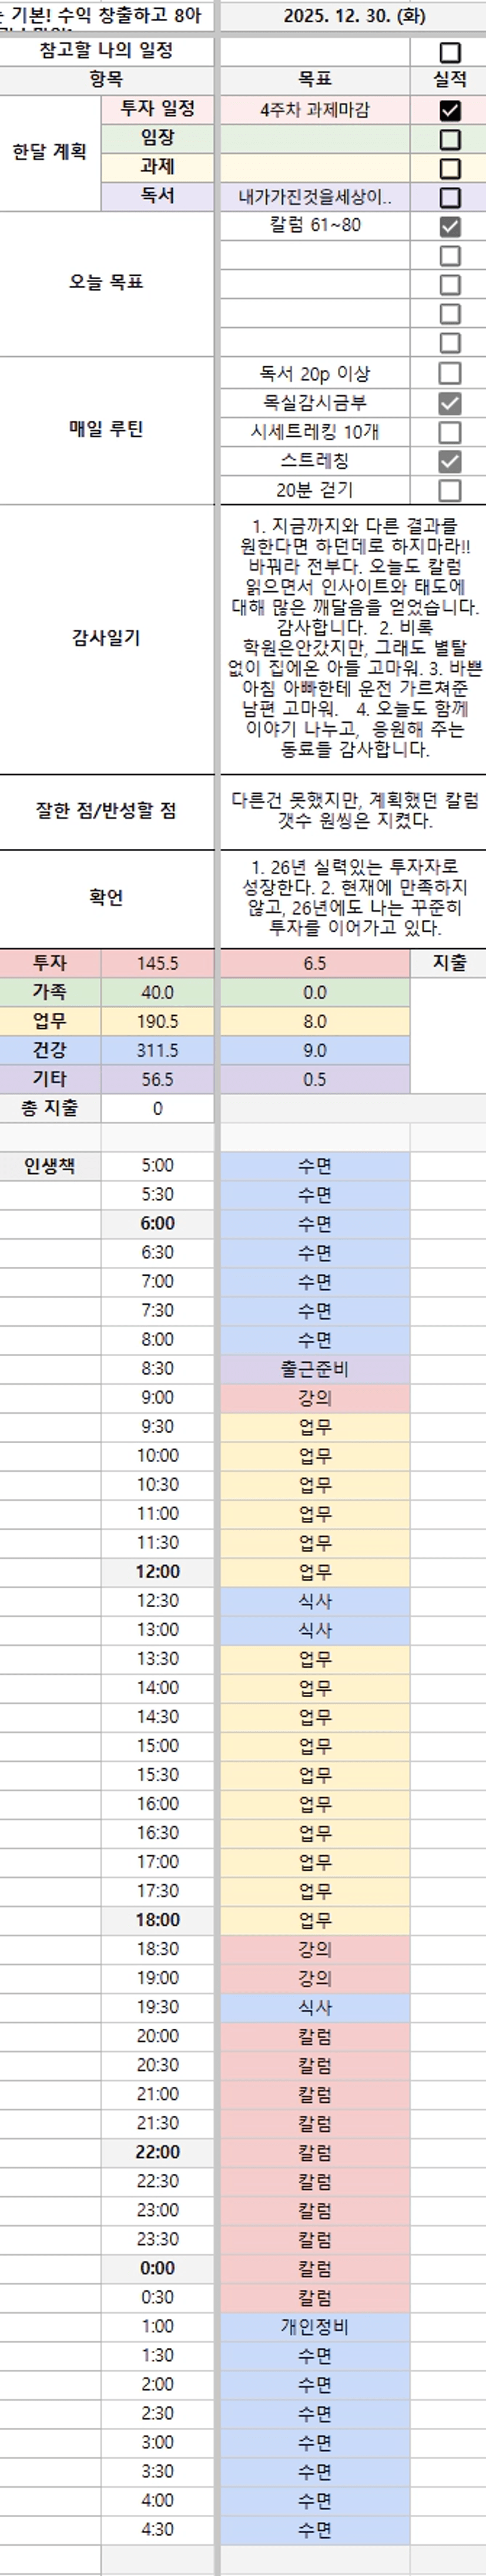Select the date cell 2025. 12. 30. (화)
Viewport: 486px width, 2576px height.
(353, 16)
